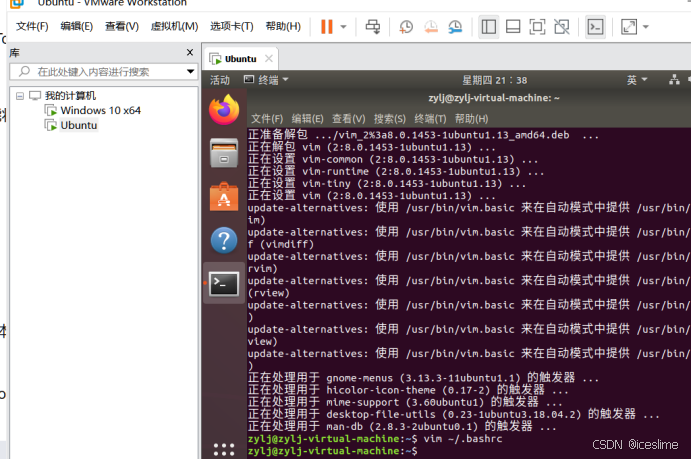The width and height of the screenshot is (692, 459).
Task: Click the hicolor-icon-theme 的触发器 line
Action: [408, 390]
